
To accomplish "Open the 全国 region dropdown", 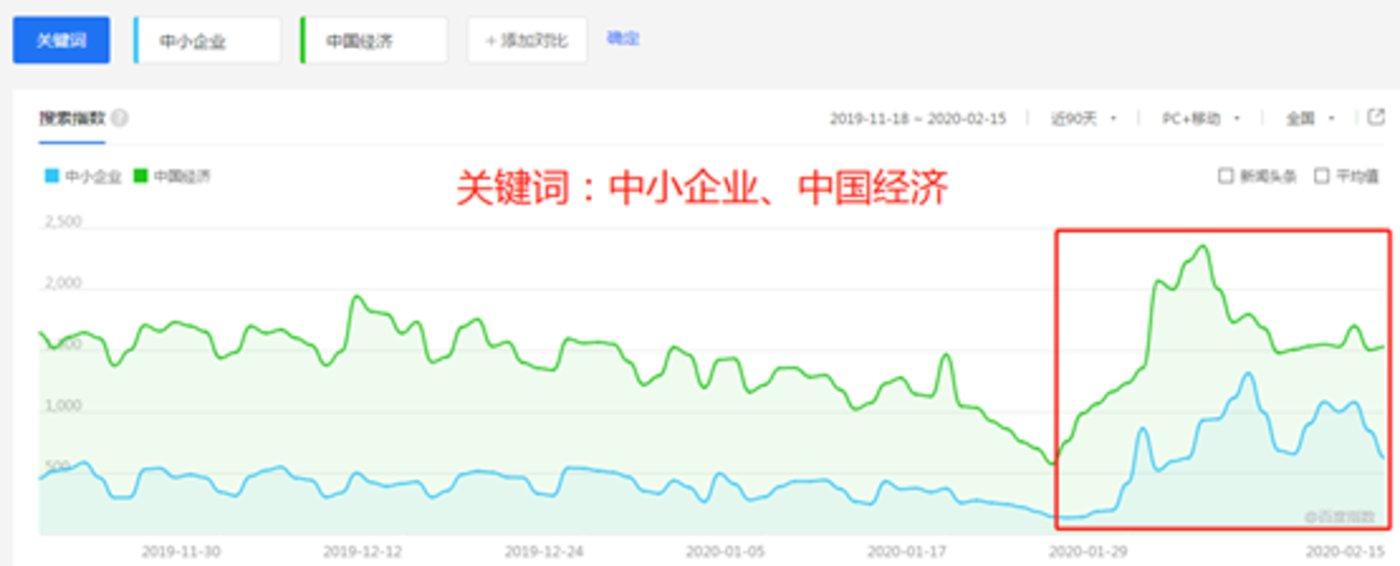I will pos(1310,119).
